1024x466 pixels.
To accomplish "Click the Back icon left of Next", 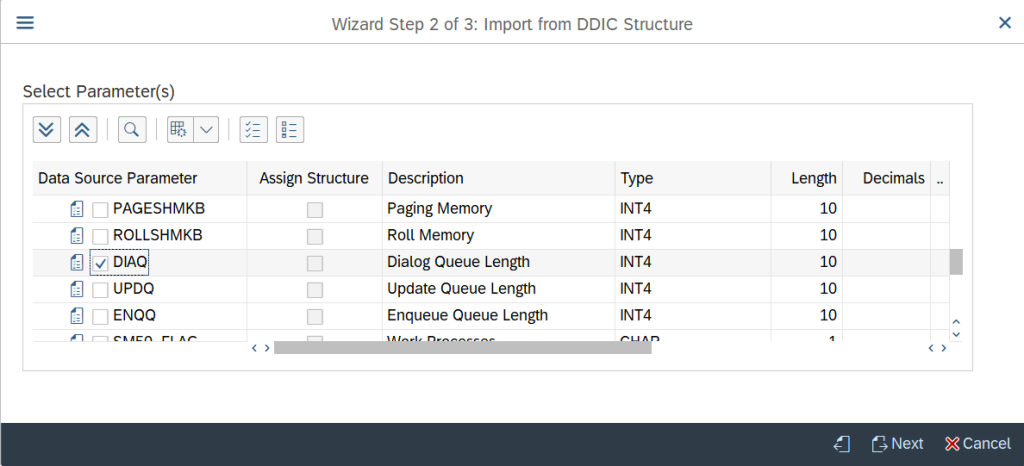I will click(x=842, y=444).
